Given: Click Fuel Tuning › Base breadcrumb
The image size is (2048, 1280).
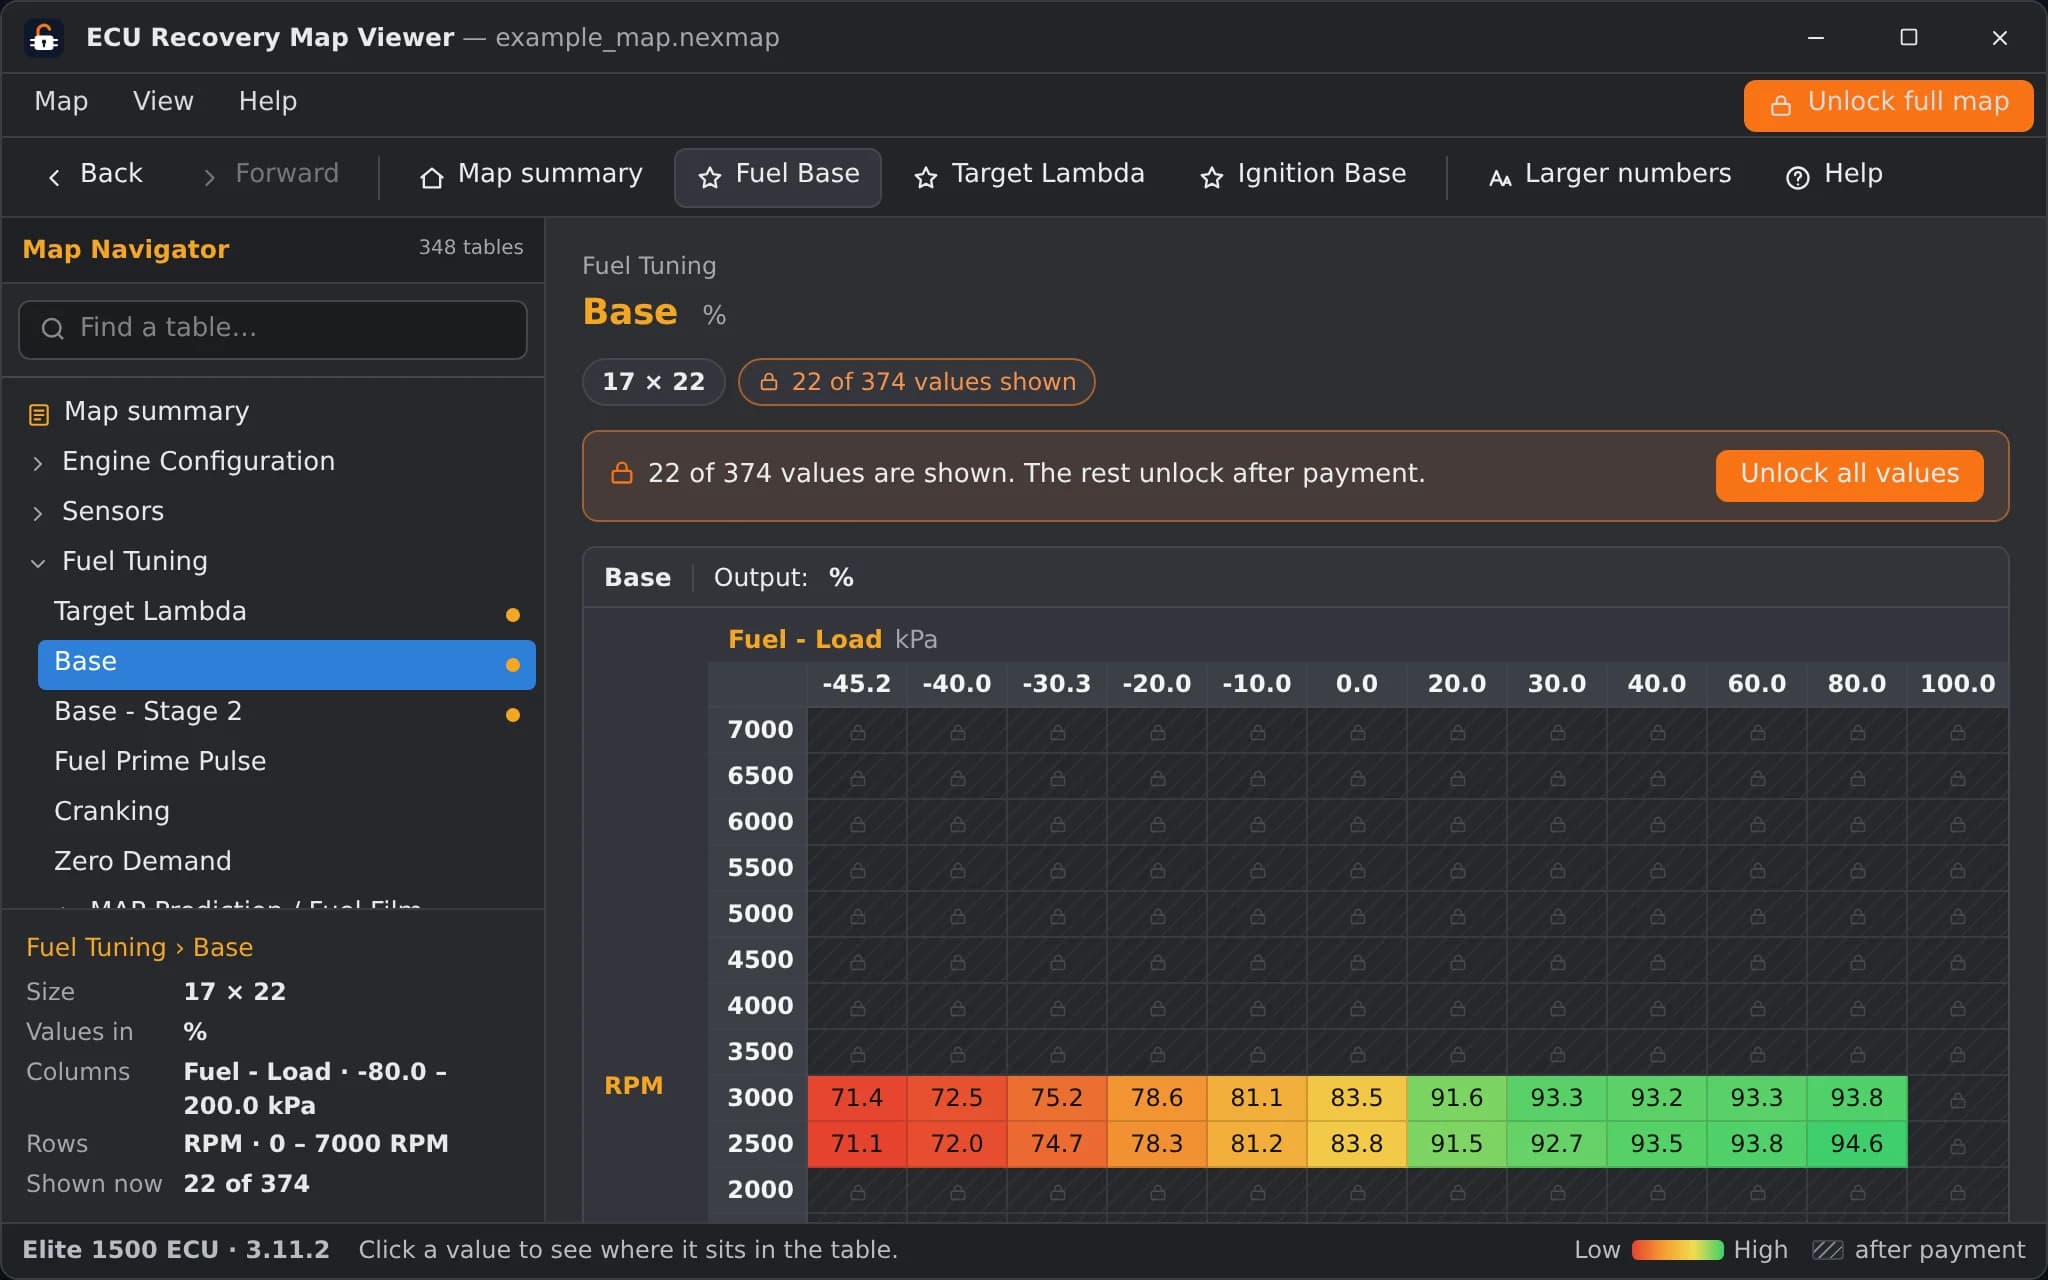Looking at the screenshot, I should click(x=139, y=948).
